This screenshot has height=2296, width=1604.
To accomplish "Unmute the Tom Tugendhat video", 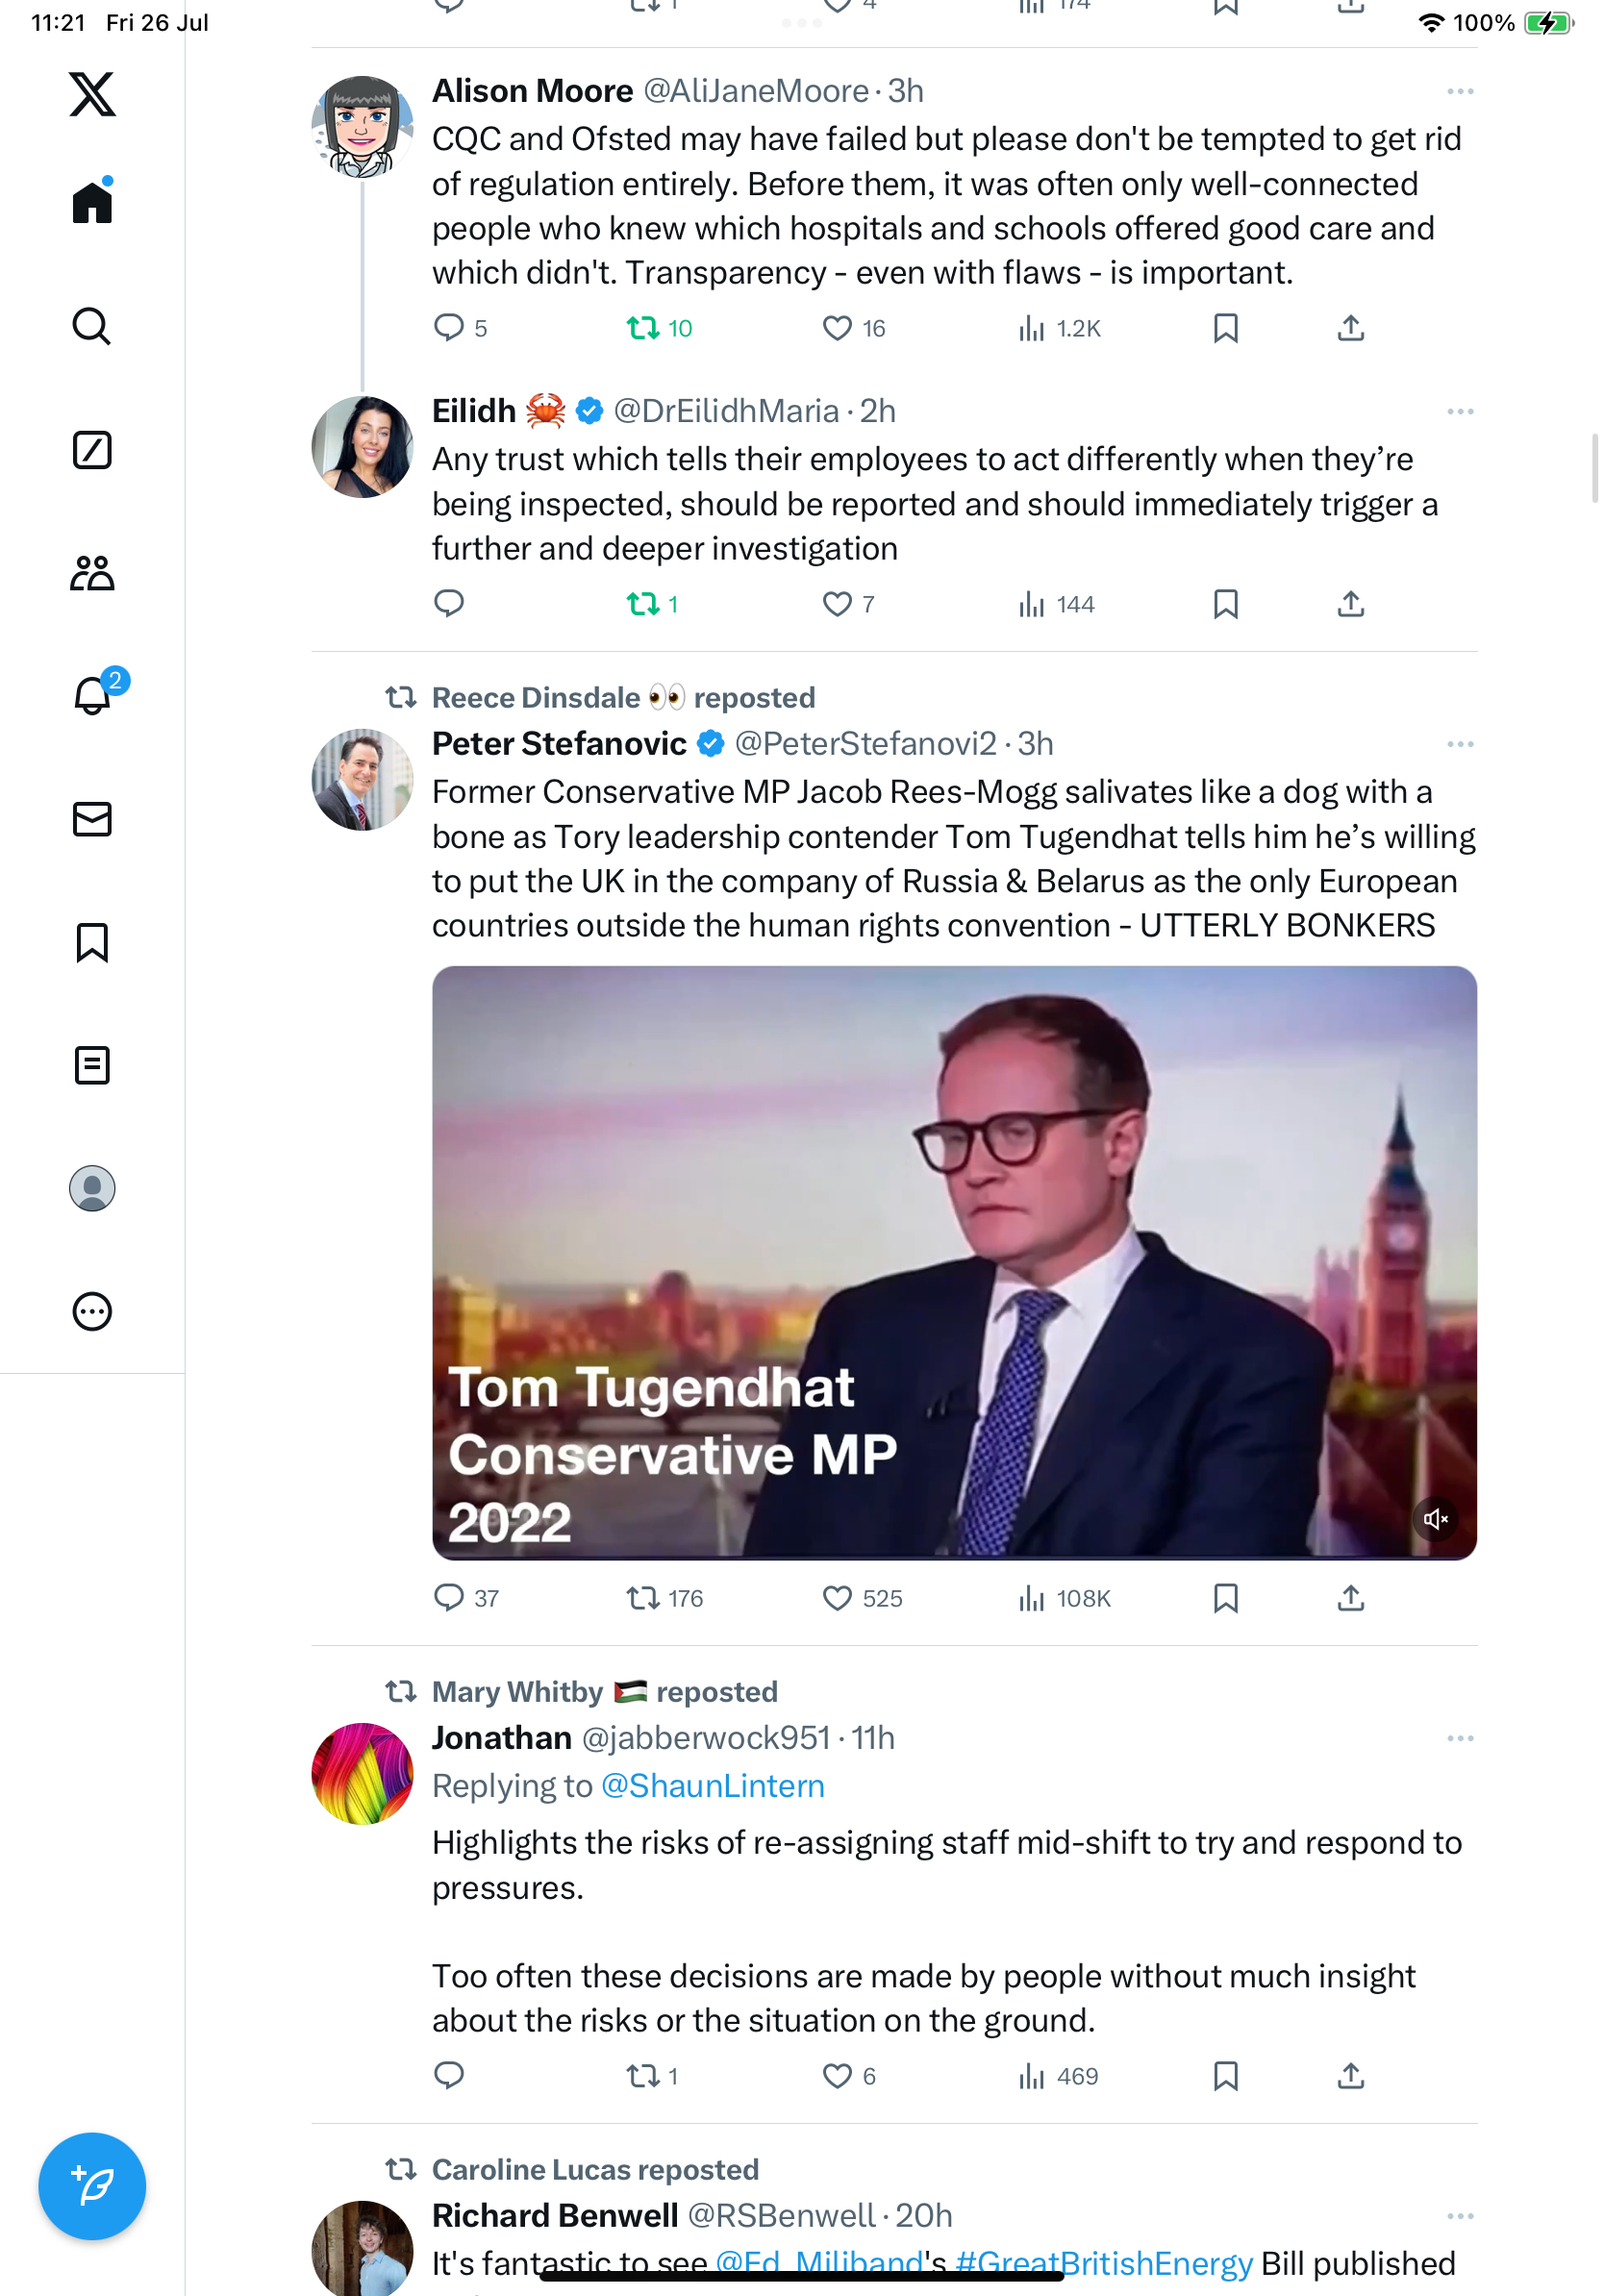I will pyautogui.click(x=1435, y=1519).
